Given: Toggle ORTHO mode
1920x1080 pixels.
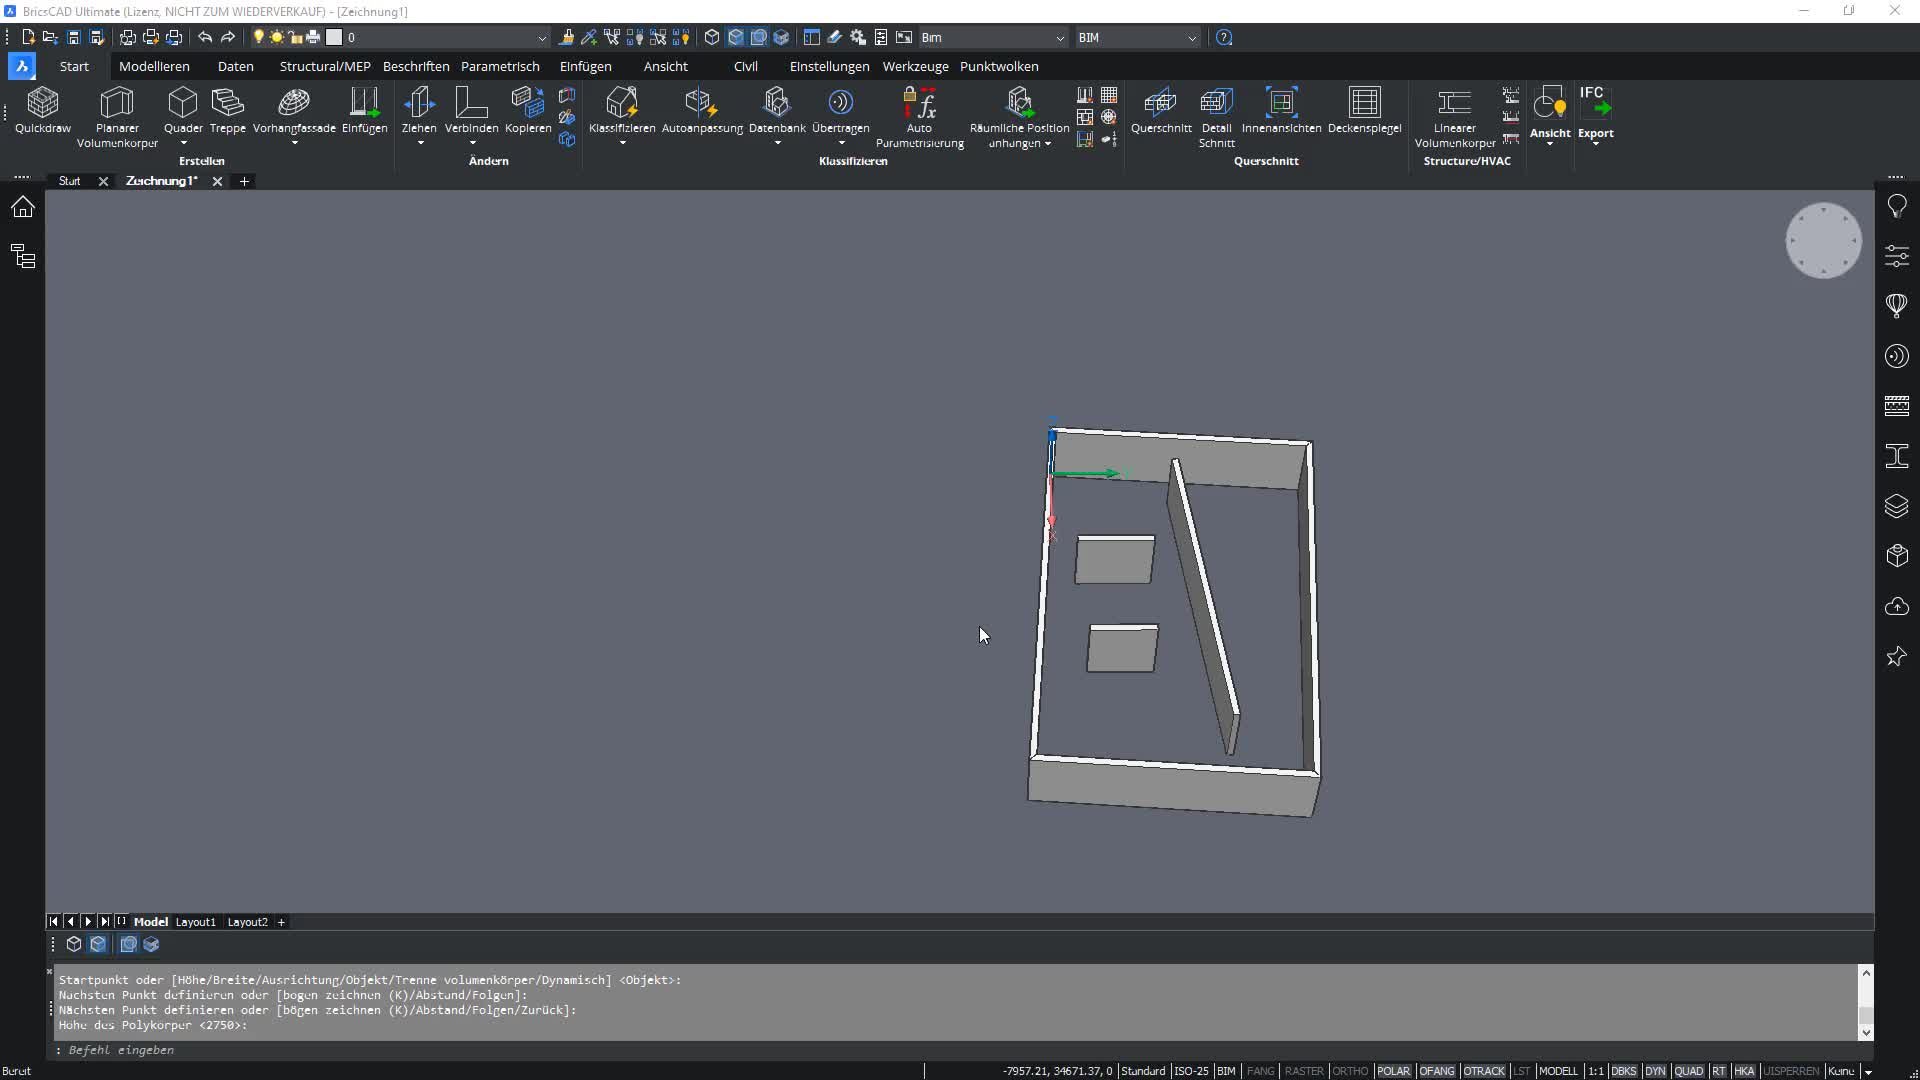Looking at the screenshot, I should pyautogui.click(x=1350, y=1071).
